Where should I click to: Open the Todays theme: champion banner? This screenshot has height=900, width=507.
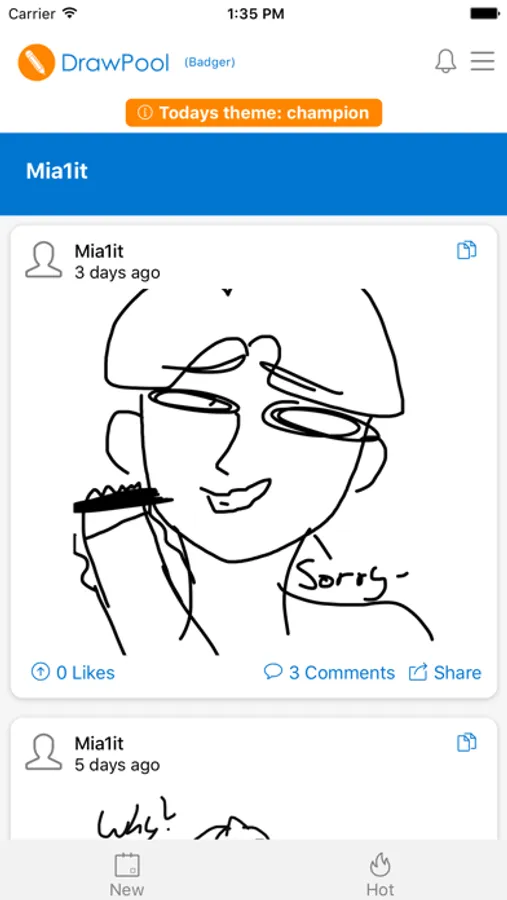[x=254, y=112]
